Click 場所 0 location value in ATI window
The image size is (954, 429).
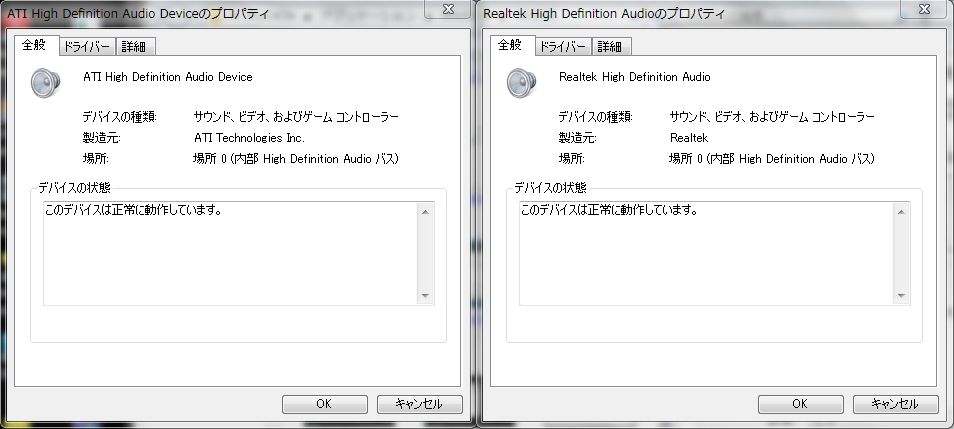tap(296, 159)
